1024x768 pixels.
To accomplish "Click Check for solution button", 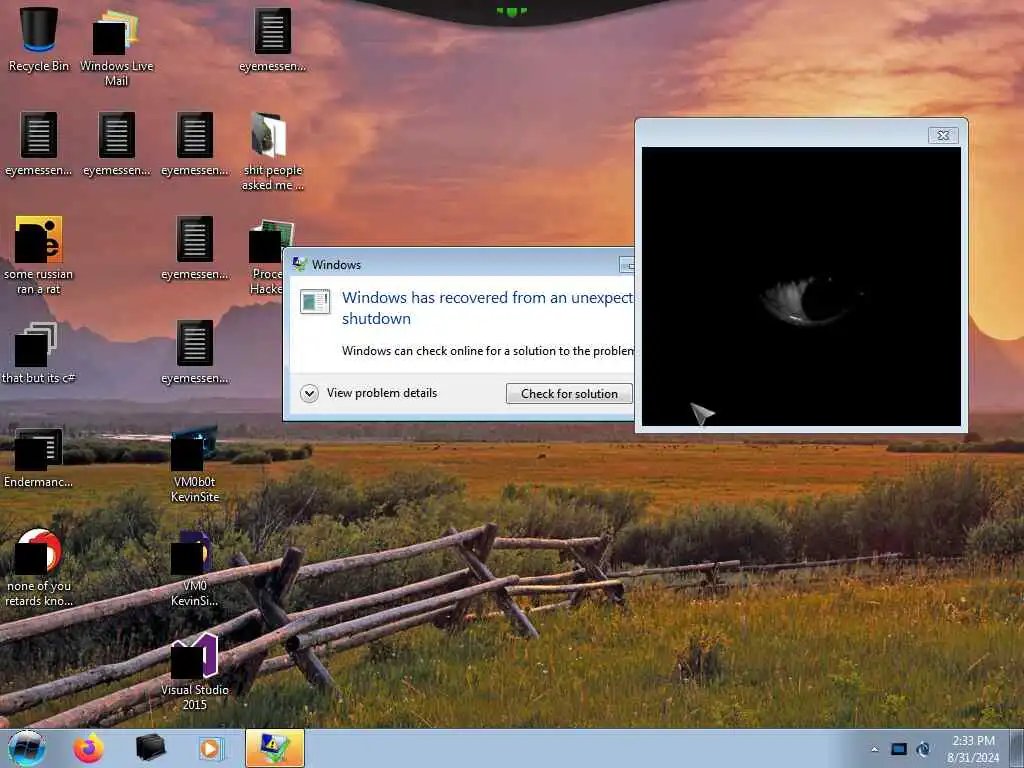I will (x=569, y=394).
